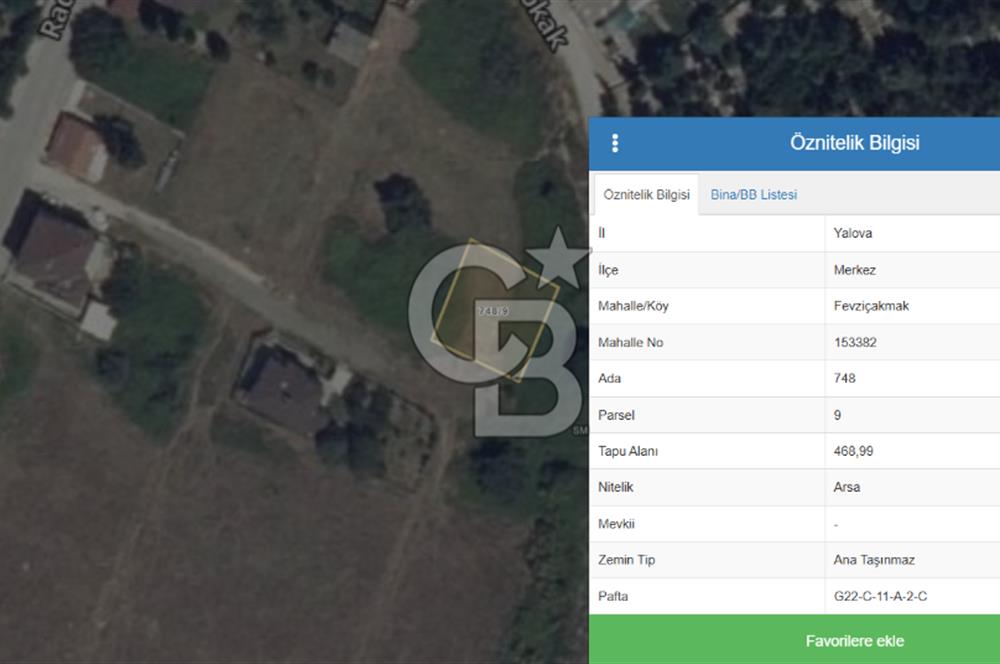Click the Favorilere ekle button
This screenshot has height=664, width=1000.
pos(854,640)
